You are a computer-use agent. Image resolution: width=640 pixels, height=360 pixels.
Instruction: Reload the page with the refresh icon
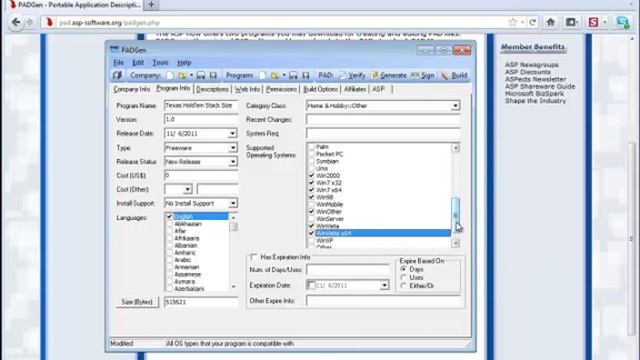tap(533, 22)
